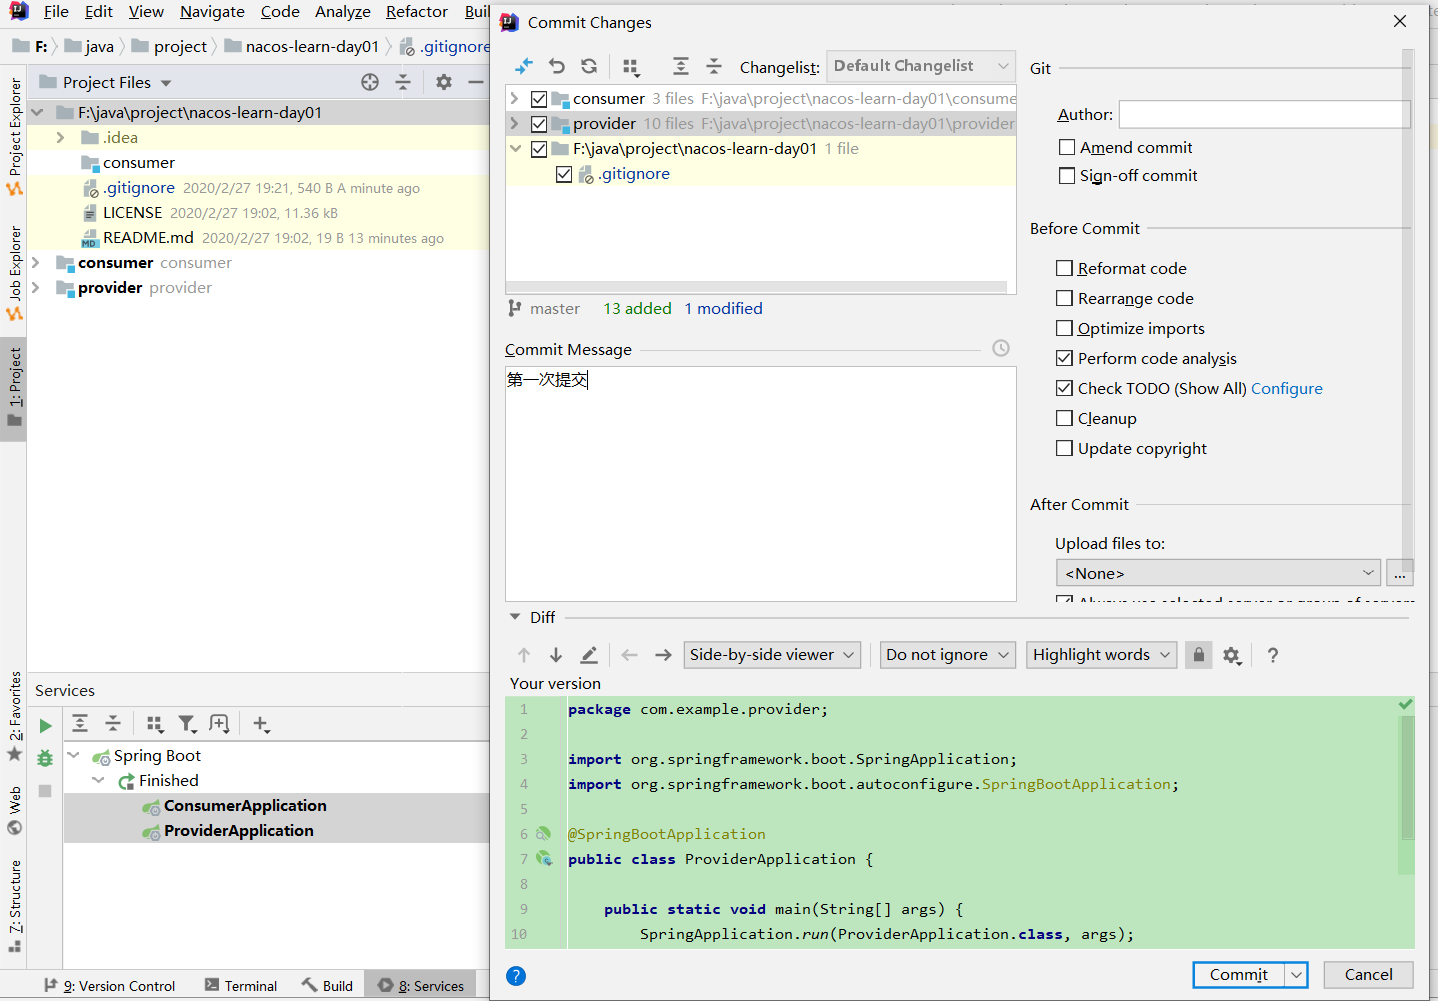Open Project Files view dropdown
The width and height of the screenshot is (1438, 1001).
tap(166, 83)
